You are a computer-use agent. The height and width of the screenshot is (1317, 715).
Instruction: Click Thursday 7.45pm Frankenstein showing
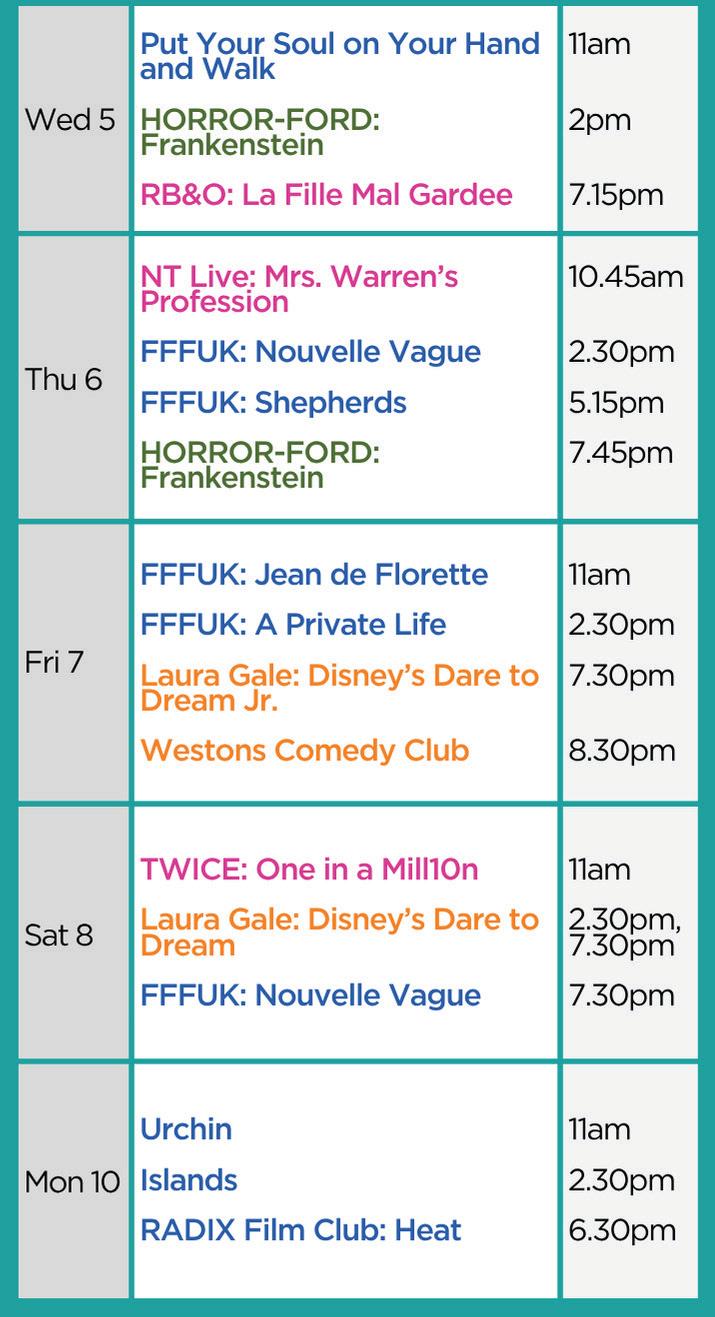point(260,465)
